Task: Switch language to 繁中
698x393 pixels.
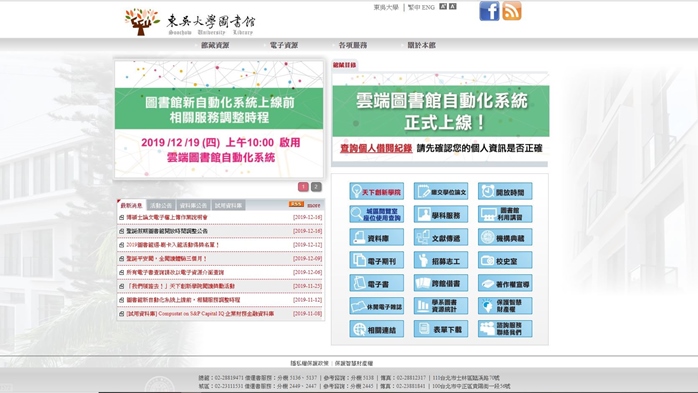Action: (x=414, y=7)
